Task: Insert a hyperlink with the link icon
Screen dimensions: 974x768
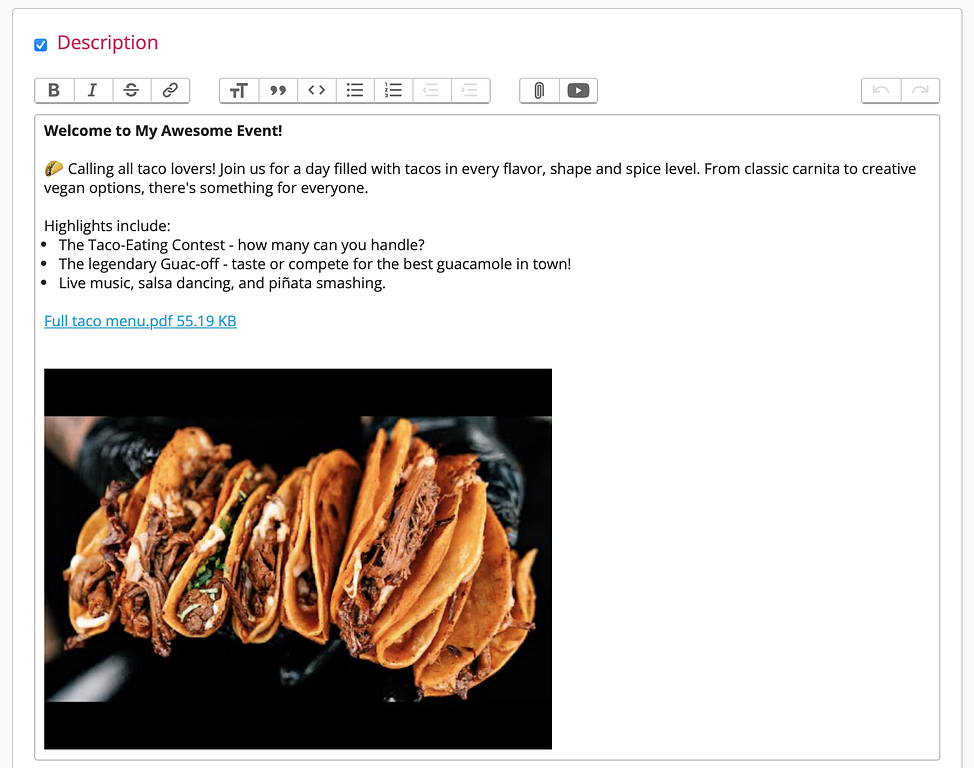Action: (x=170, y=90)
